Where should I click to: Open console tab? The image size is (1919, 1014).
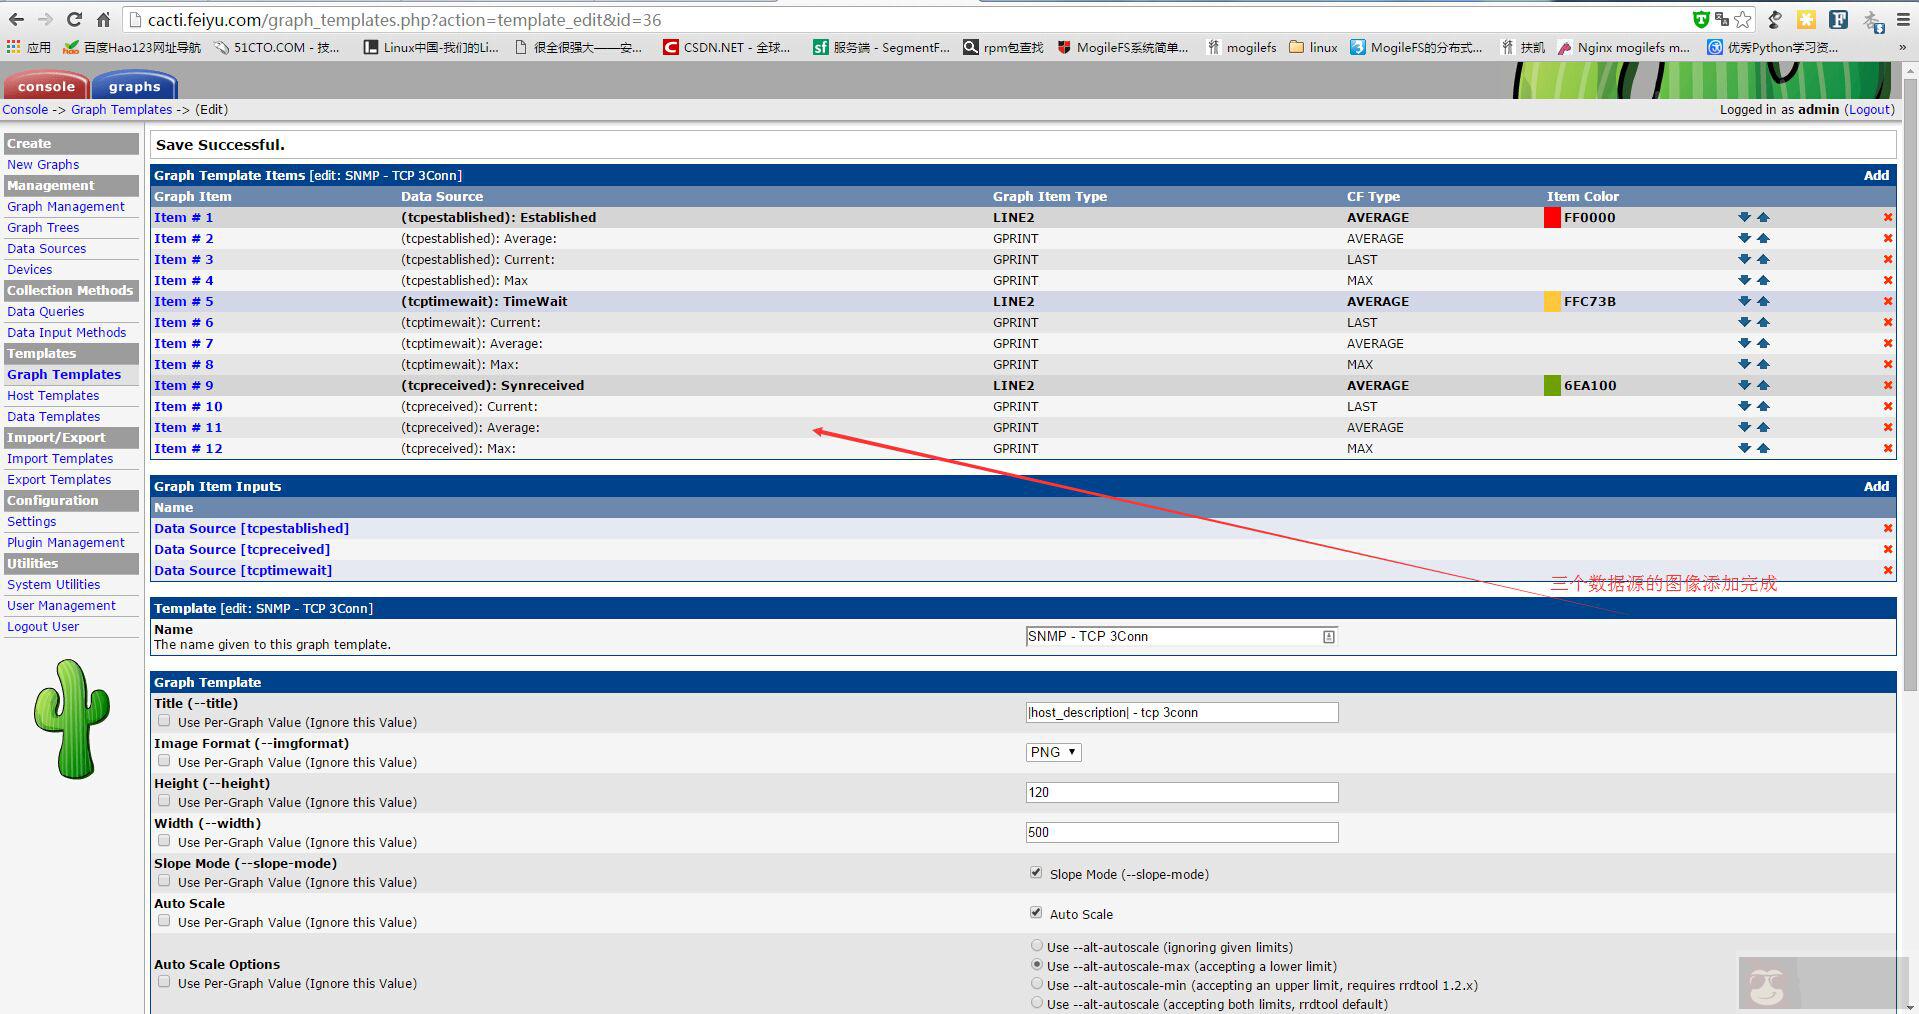pos(46,87)
